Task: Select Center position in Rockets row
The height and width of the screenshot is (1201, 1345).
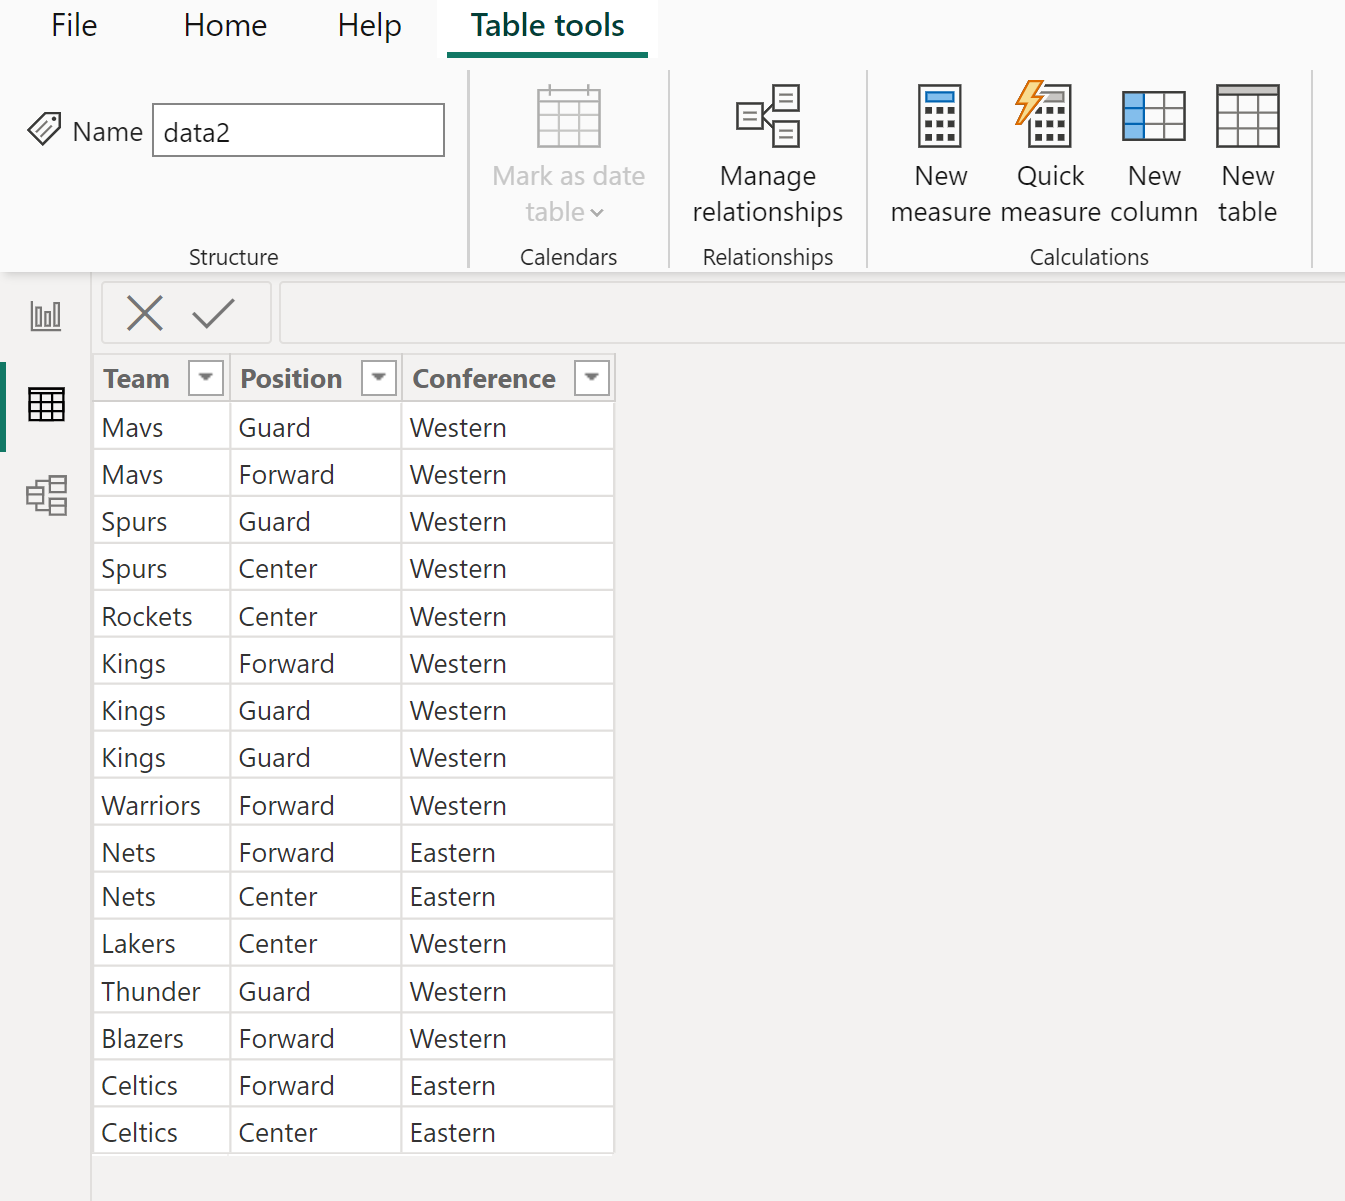Action: [x=316, y=616]
